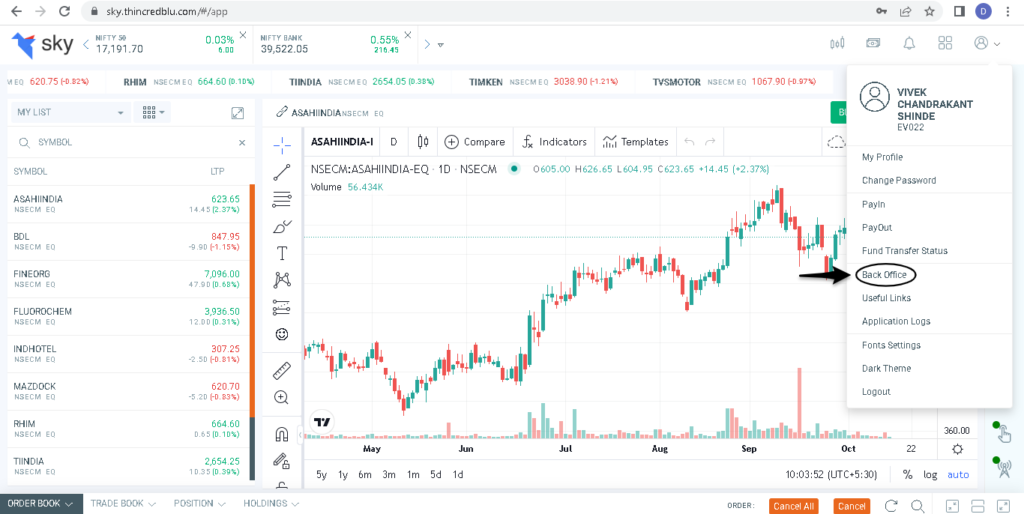Viewport: 1024px width, 514px height.
Task: Select the crosshair cursor tool
Action: [x=282, y=144]
